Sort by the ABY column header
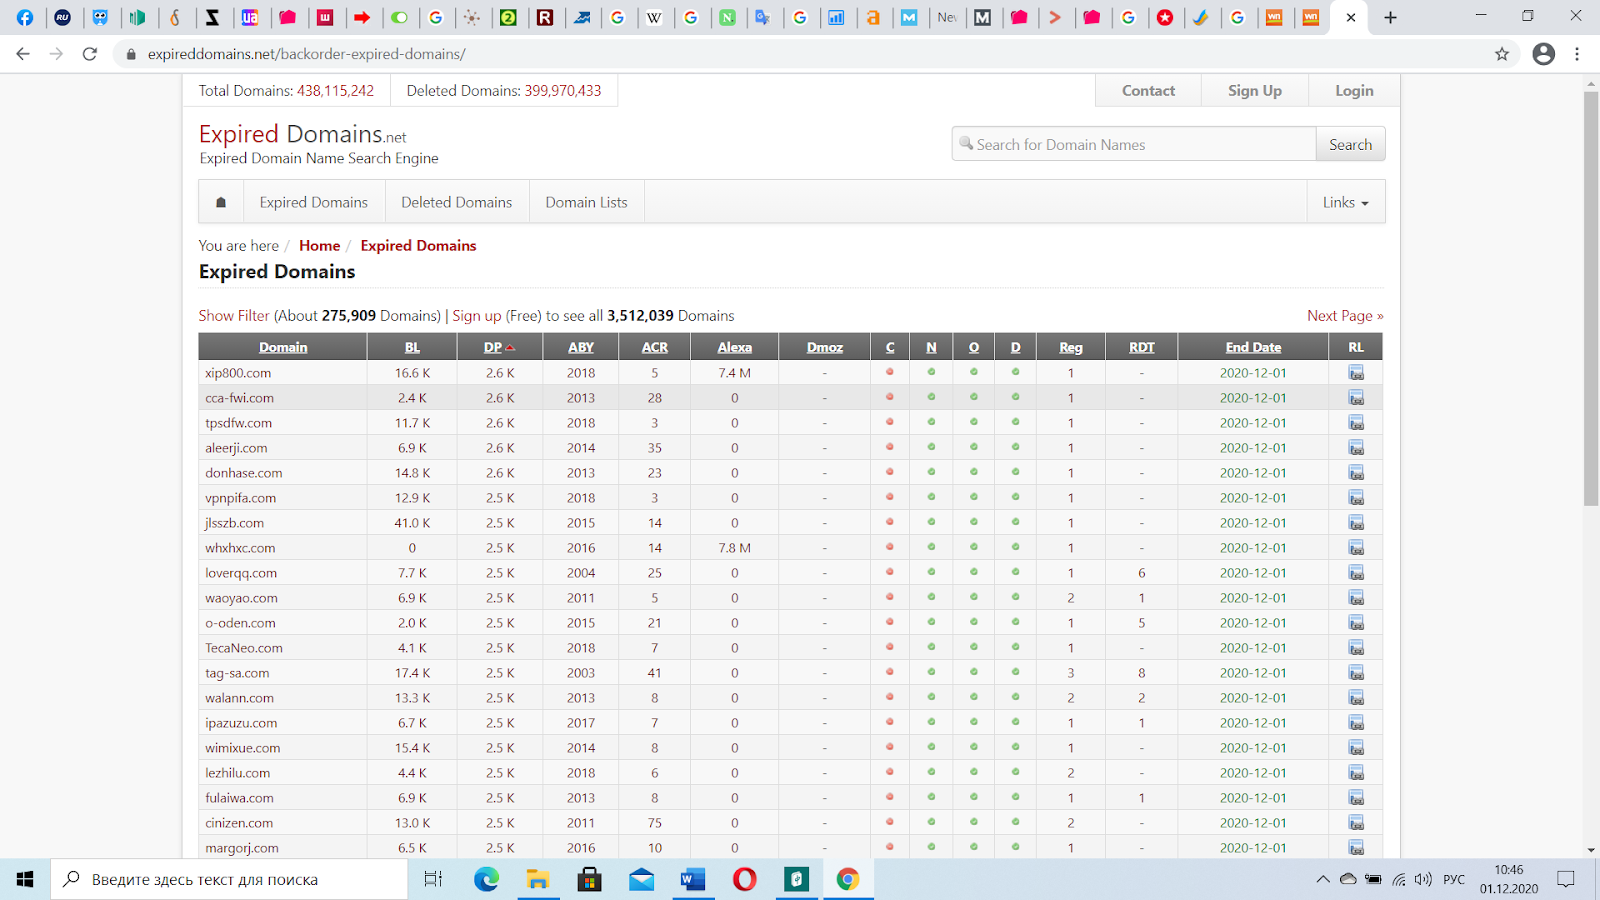Image resolution: width=1600 pixels, height=900 pixels. pos(581,347)
